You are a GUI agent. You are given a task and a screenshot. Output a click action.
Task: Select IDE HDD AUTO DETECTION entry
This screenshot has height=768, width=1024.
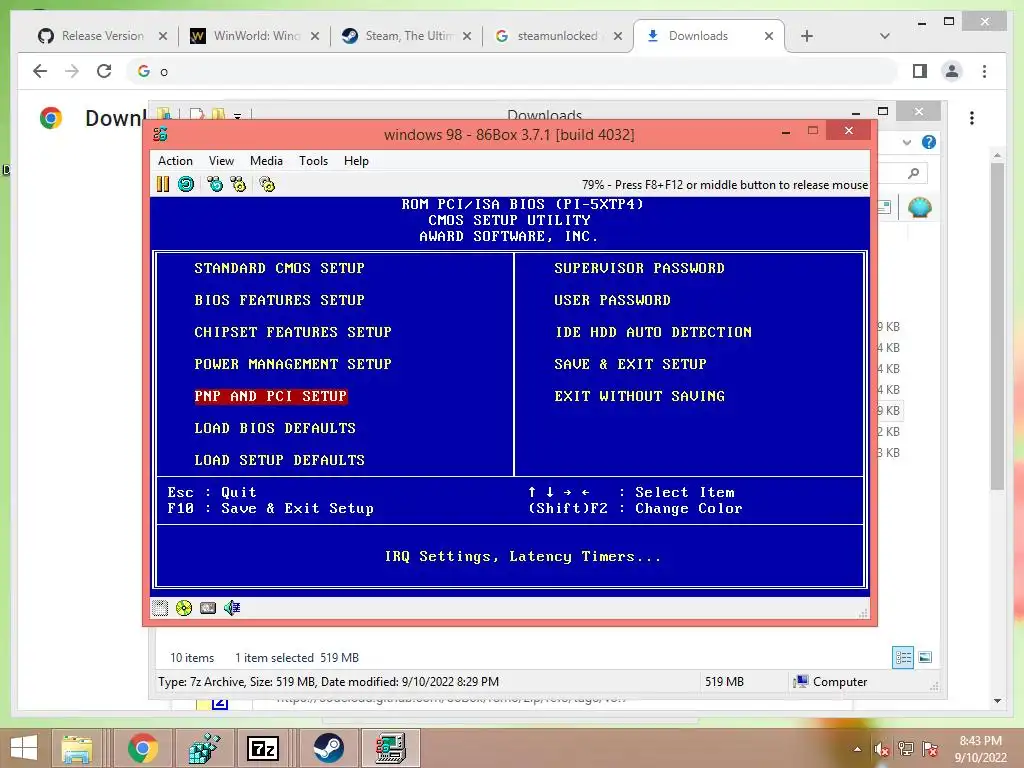pos(653,332)
